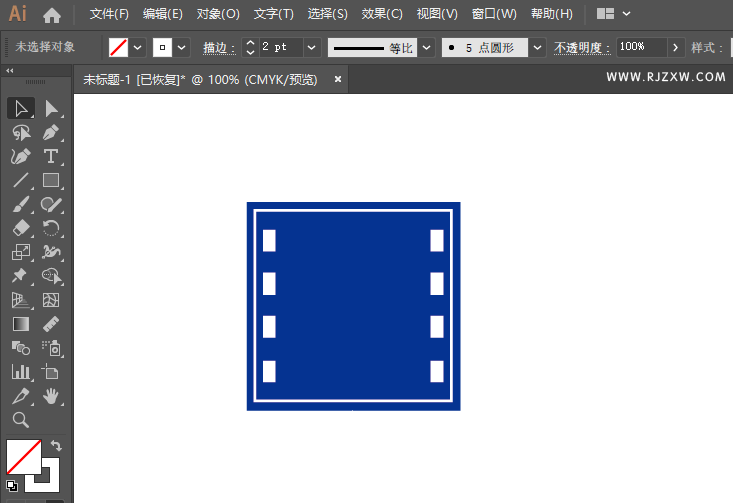Click the 100% opacity field

pos(641,47)
